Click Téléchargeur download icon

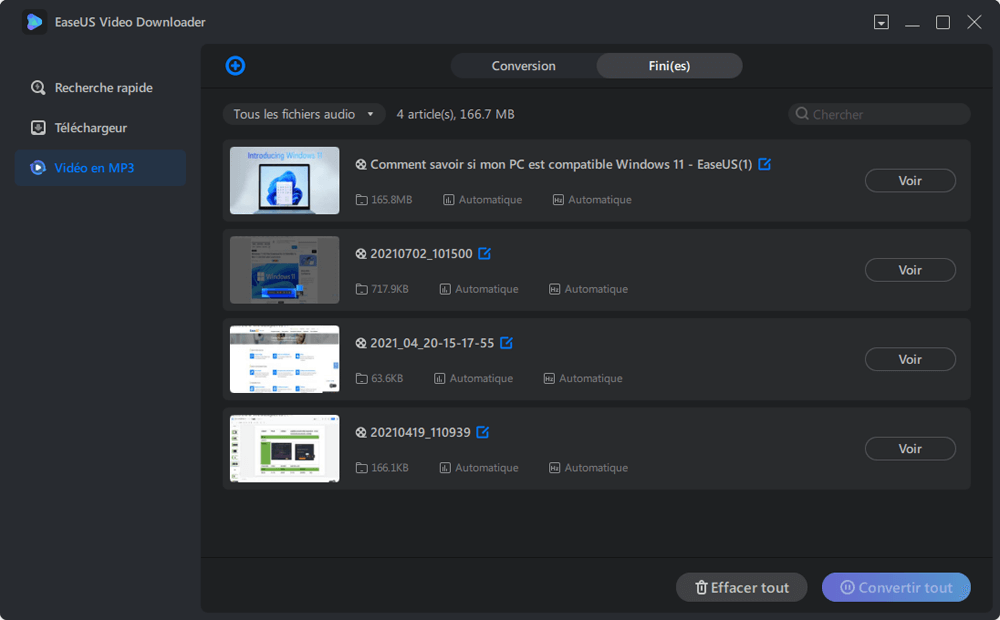[x=38, y=128]
